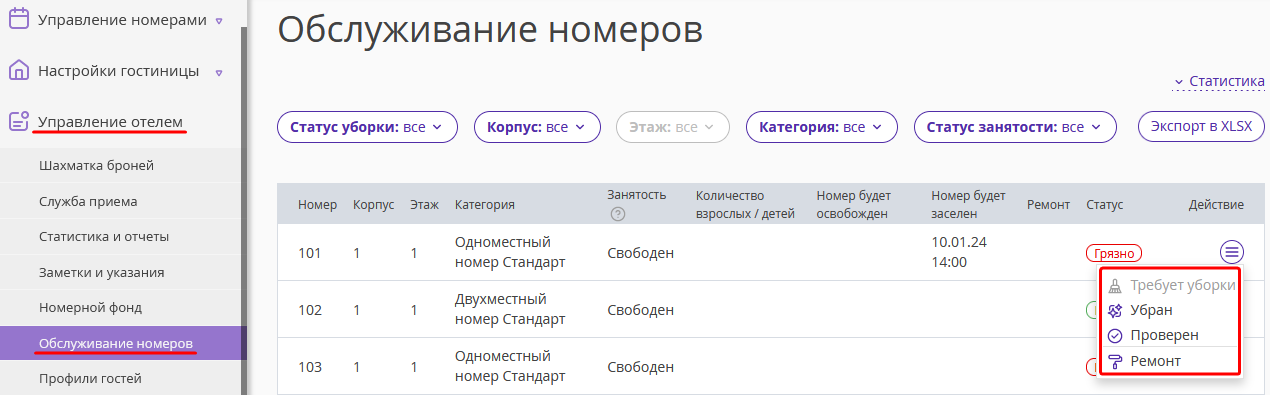
Task: Click Двухместный номер Стандарт category cell
Action: pyautogui.click(x=510, y=310)
